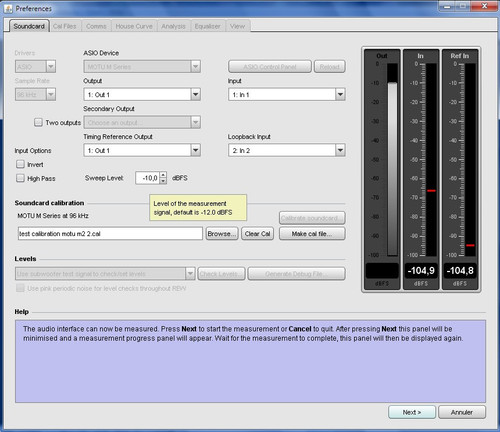Viewport: 500px width, 432px height.
Task: Click the Out level meter bar
Action: [392, 160]
